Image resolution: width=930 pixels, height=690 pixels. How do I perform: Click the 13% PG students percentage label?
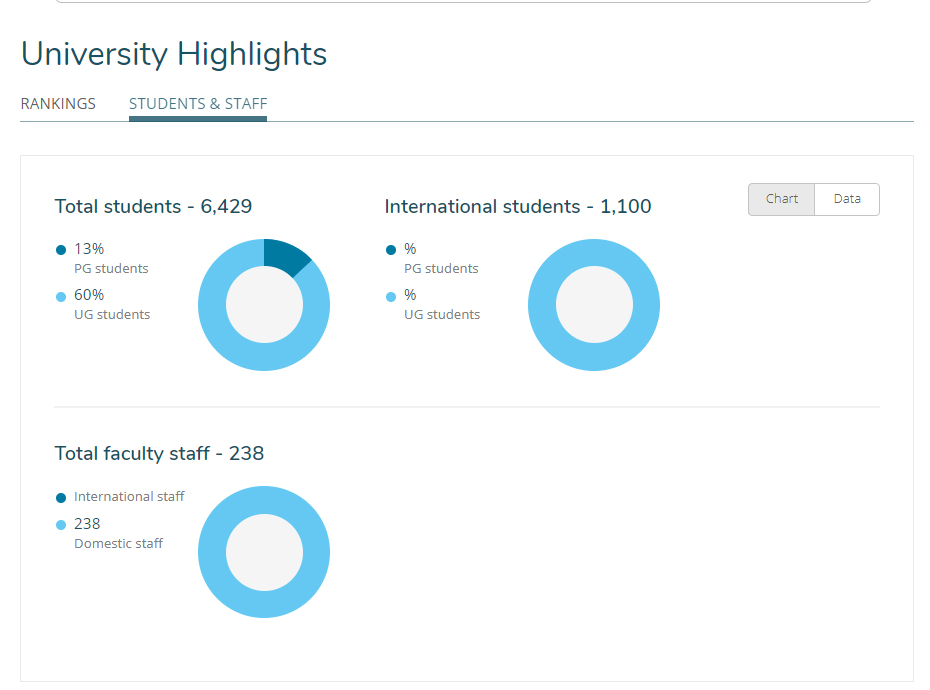(89, 249)
